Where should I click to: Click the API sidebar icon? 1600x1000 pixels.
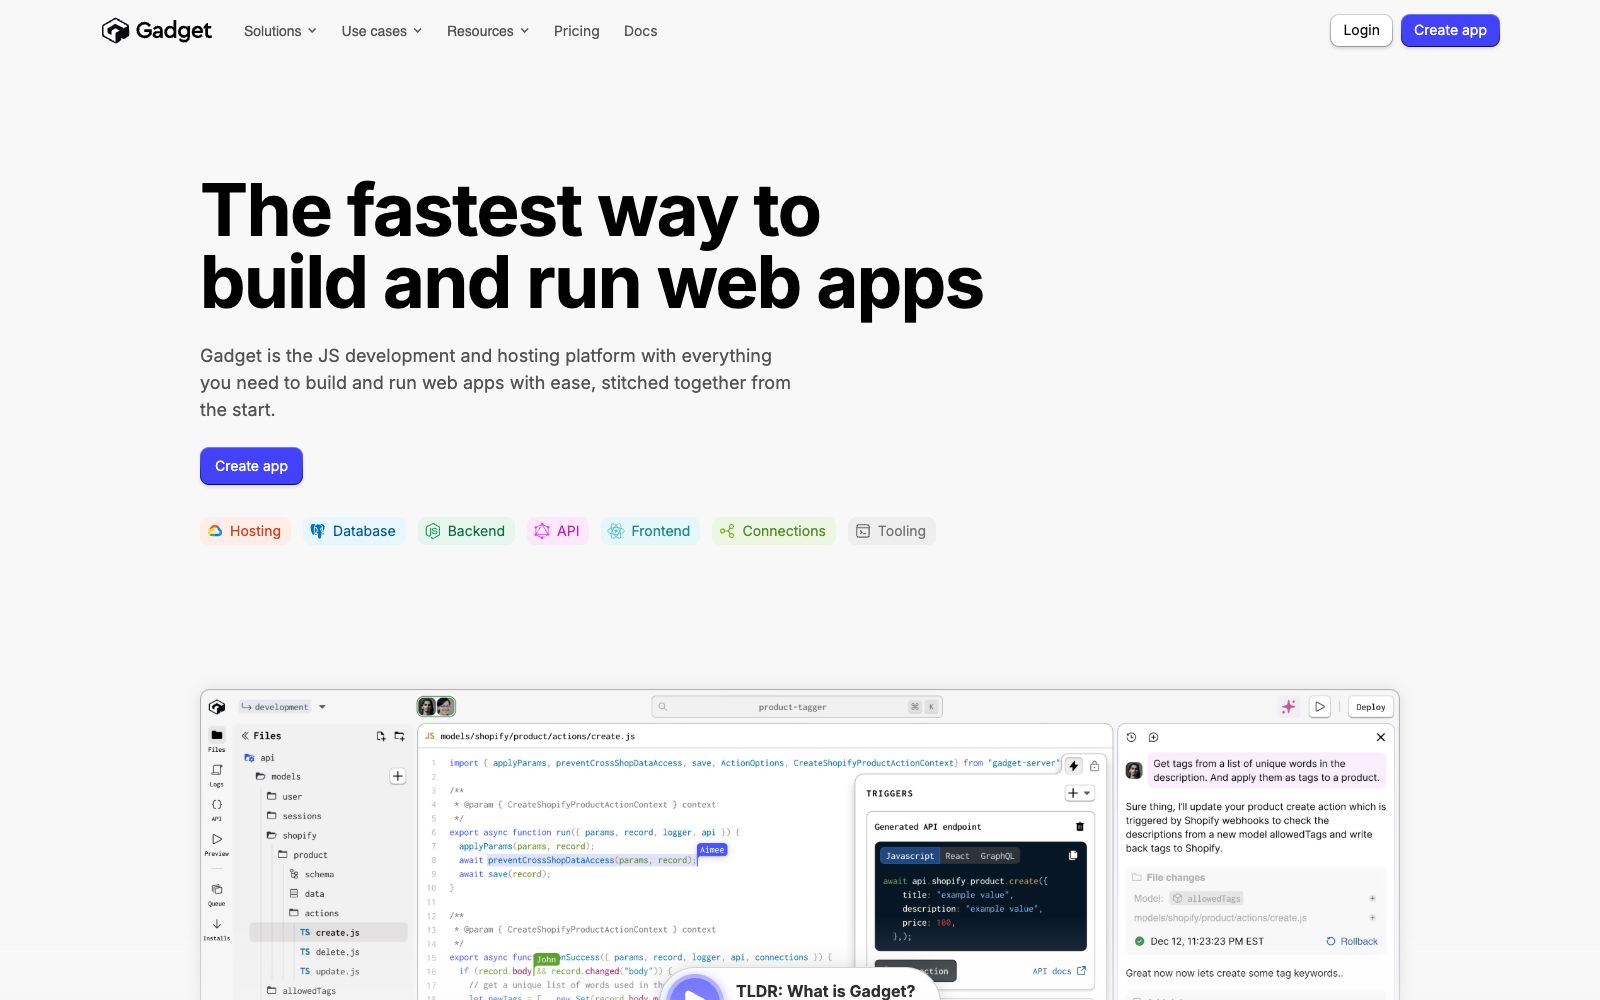(x=217, y=809)
